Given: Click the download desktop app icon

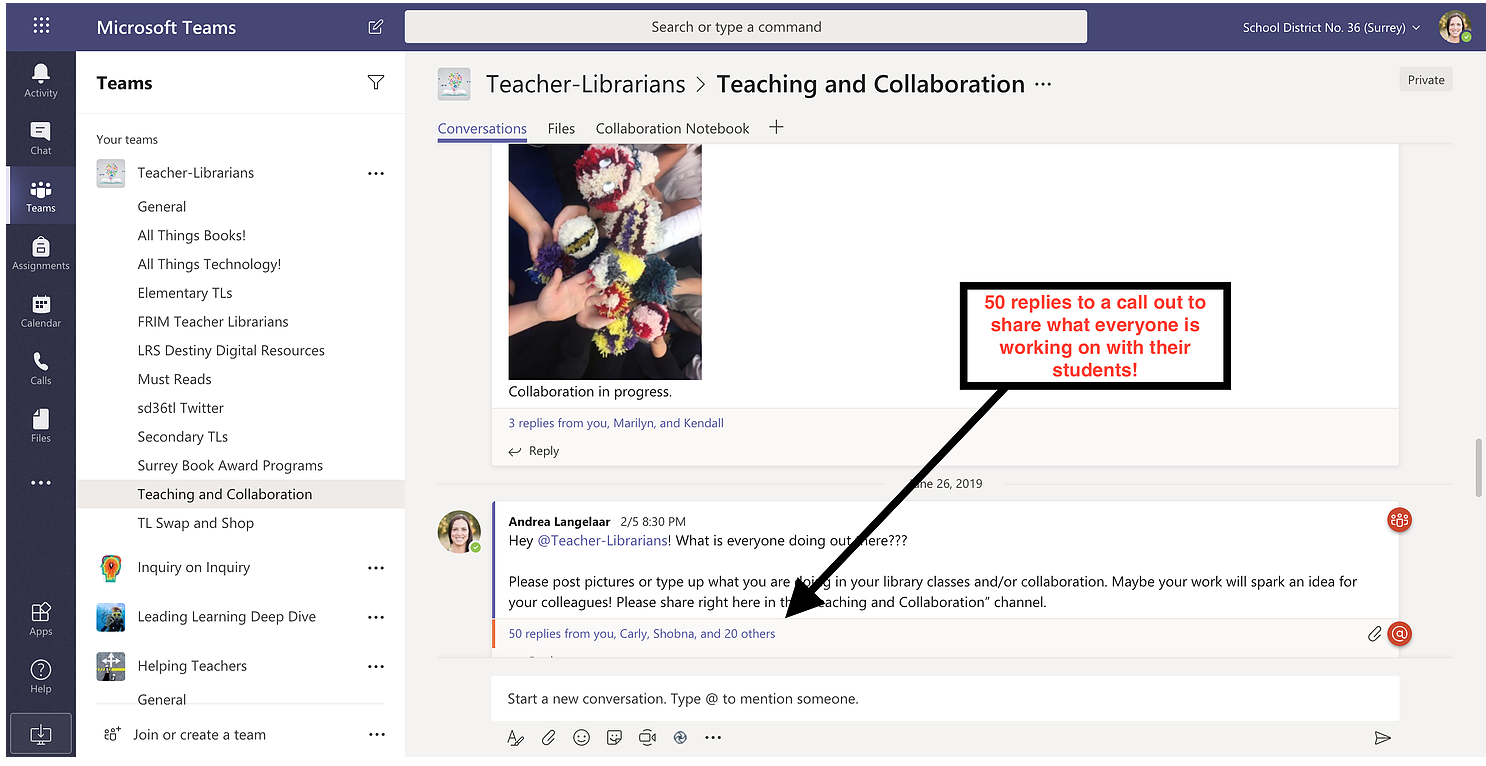Looking at the screenshot, I should [x=41, y=734].
